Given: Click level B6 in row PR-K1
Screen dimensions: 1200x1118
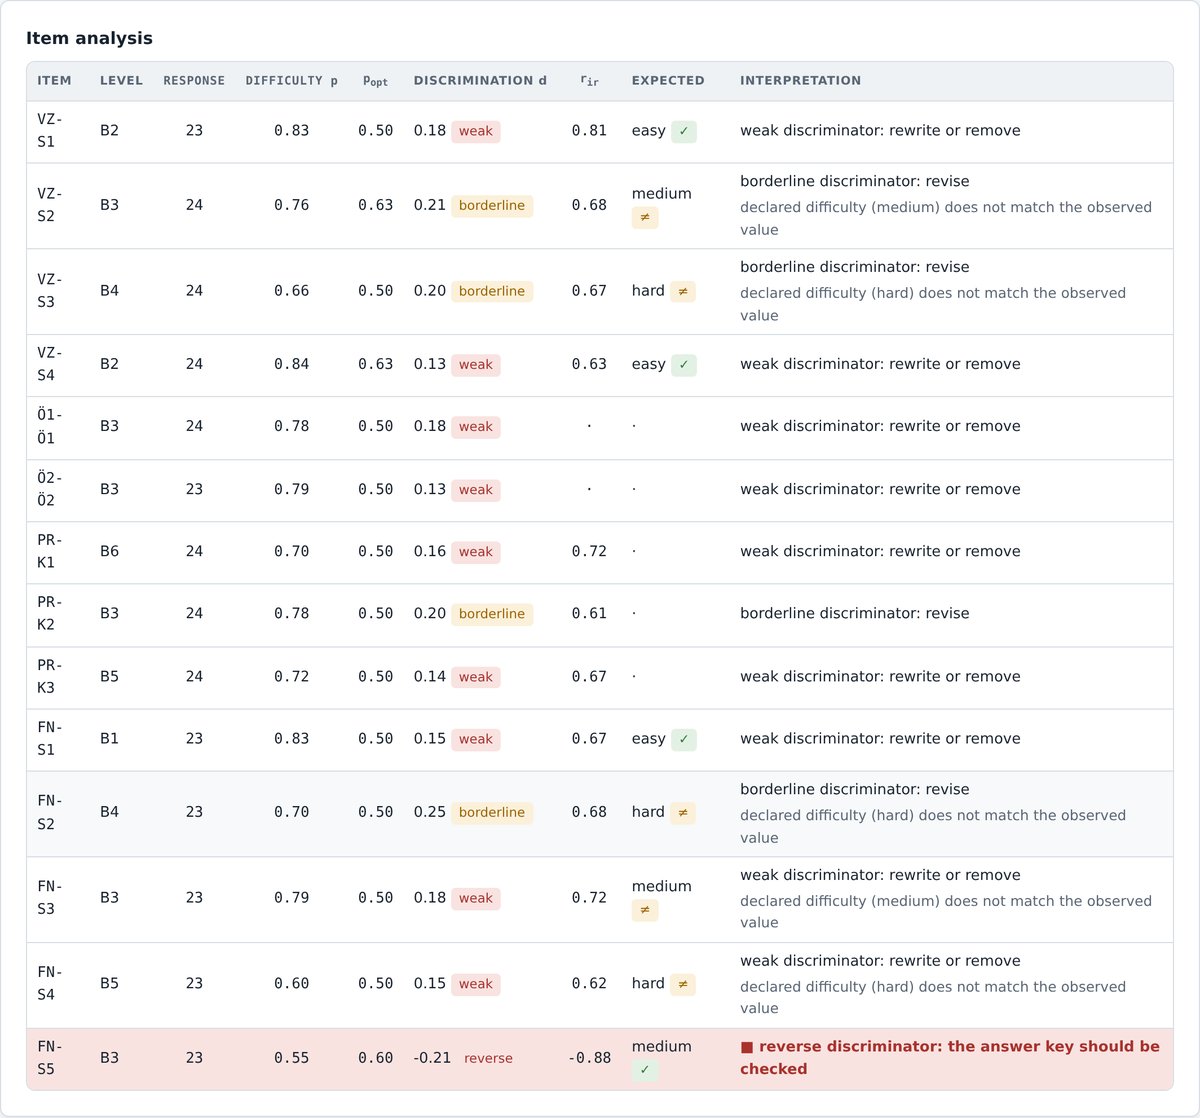Looking at the screenshot, I should tap(109, 552).
